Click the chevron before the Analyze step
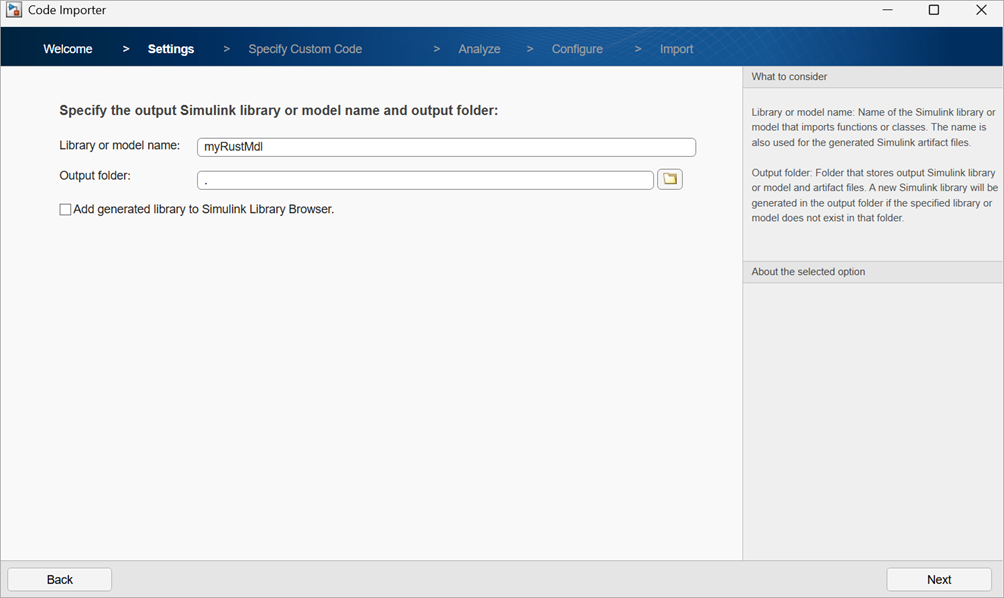The height and width of the screenshot is (598, 1004). tap(437, 48)
